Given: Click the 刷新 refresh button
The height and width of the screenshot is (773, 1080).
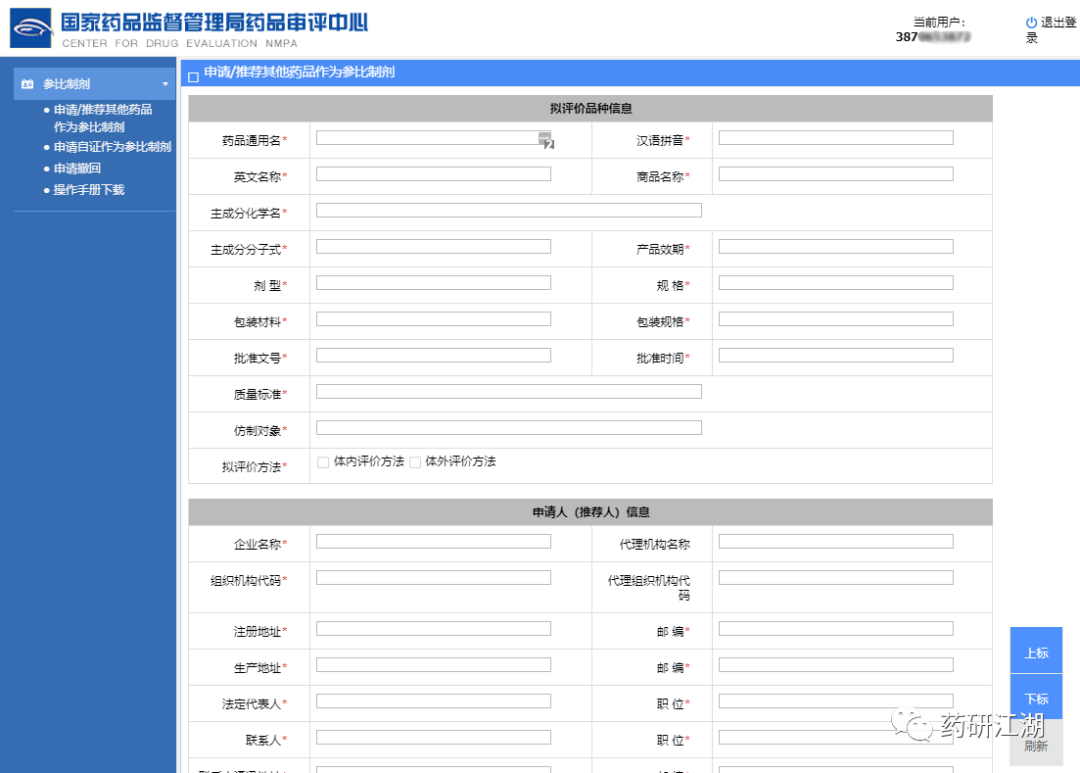Looking at the screenshot, I should (x=1036, y=746).
